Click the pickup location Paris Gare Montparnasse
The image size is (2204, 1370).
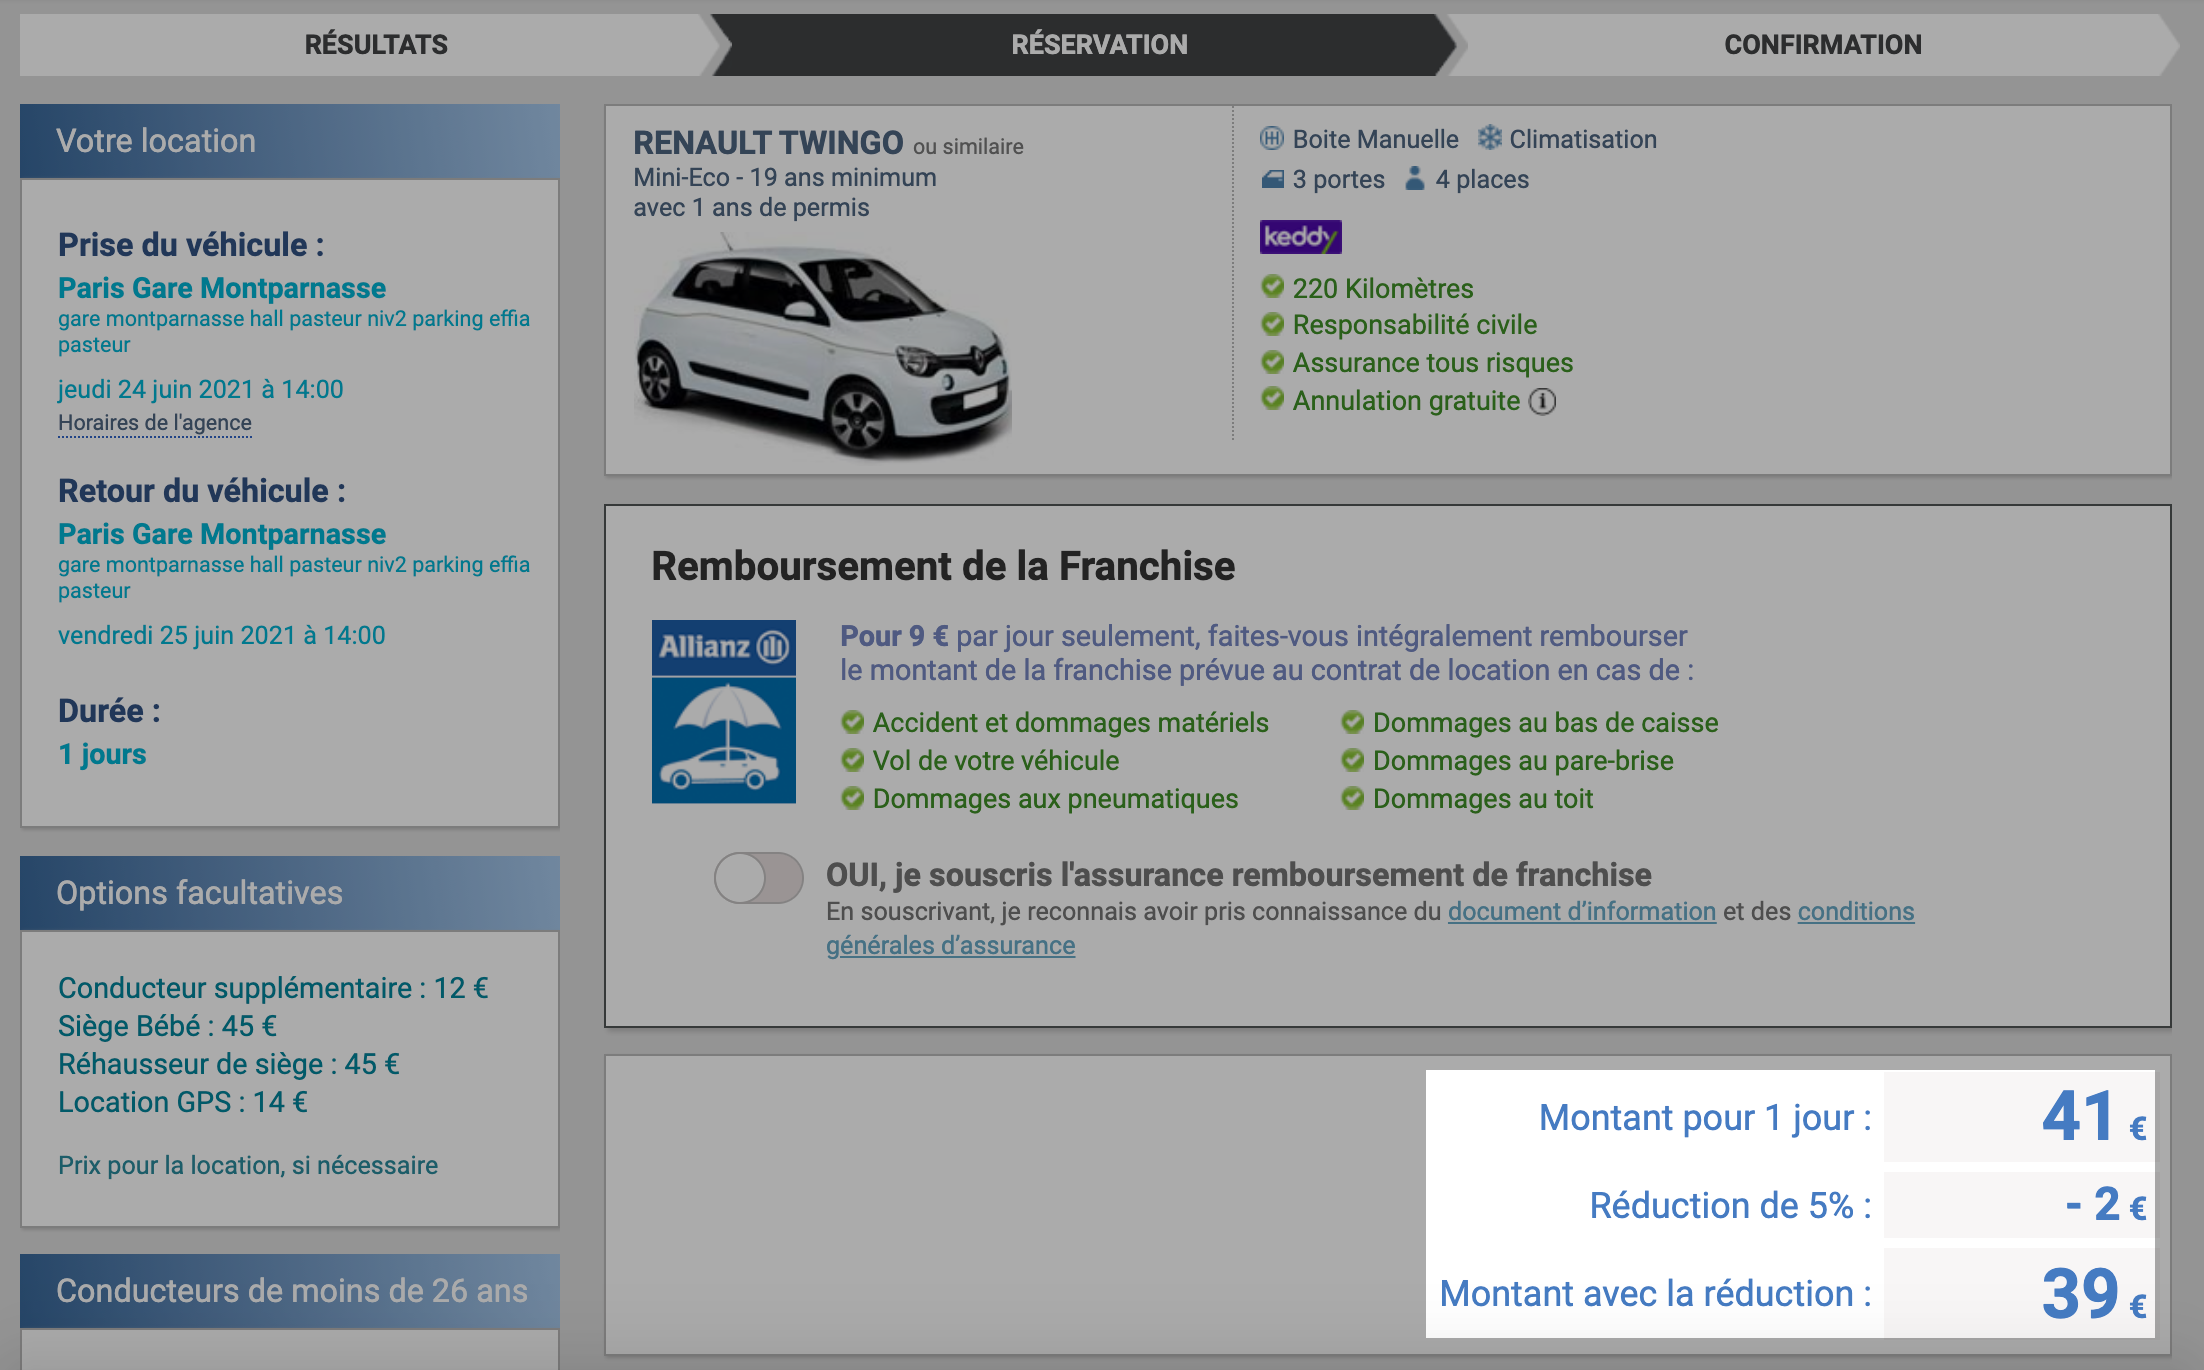coord(222,288)
